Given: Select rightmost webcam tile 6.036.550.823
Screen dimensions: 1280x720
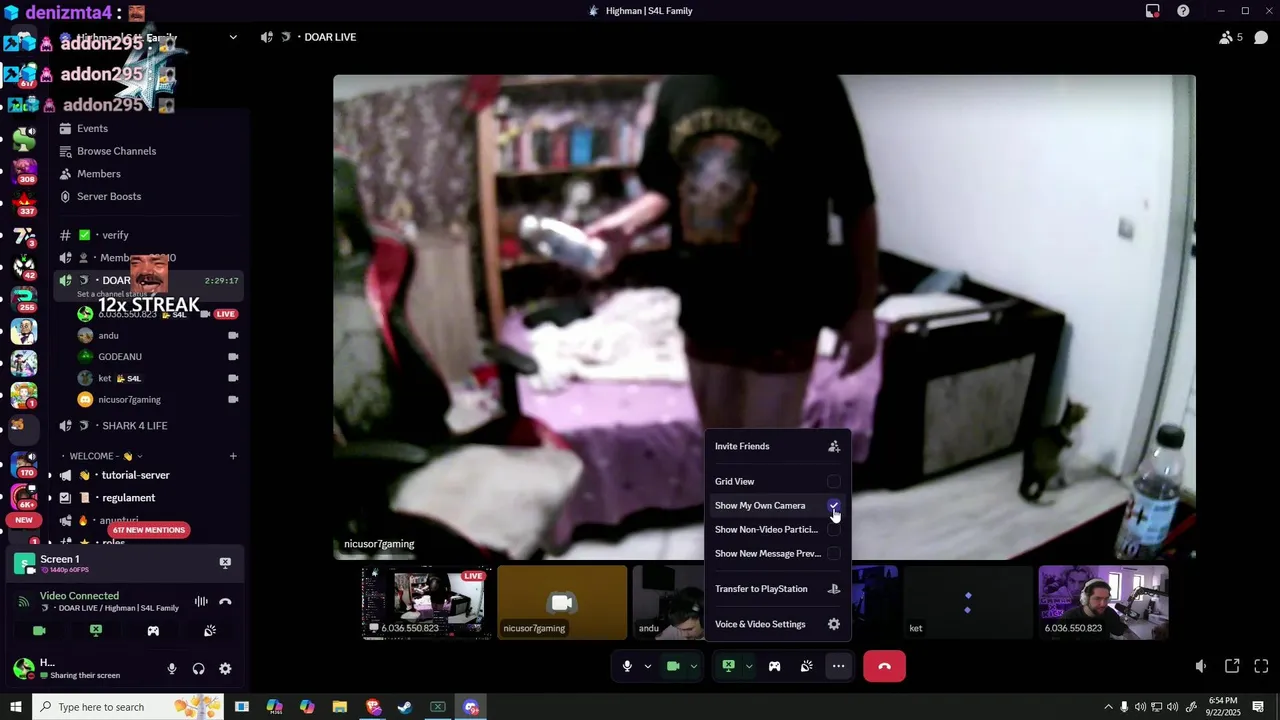Looking at the screenshot, I should click(x=1103, y=603).
